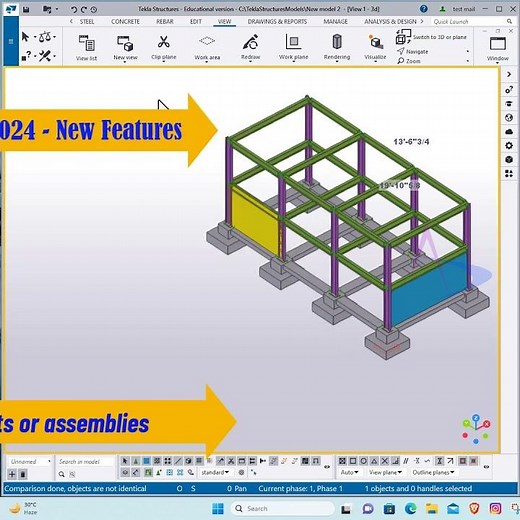Click the balance scales compare icon
Screen dimensions: 520x520
[45, 37]
